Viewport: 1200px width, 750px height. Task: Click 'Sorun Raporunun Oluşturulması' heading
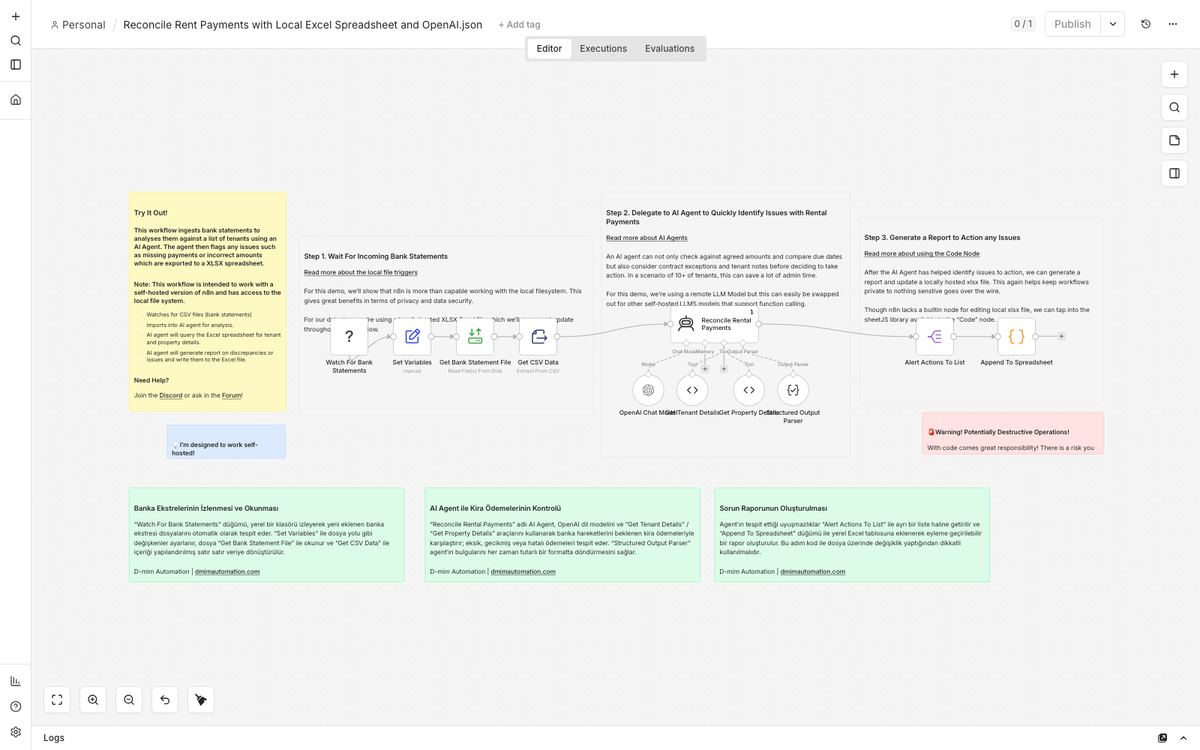773,508
